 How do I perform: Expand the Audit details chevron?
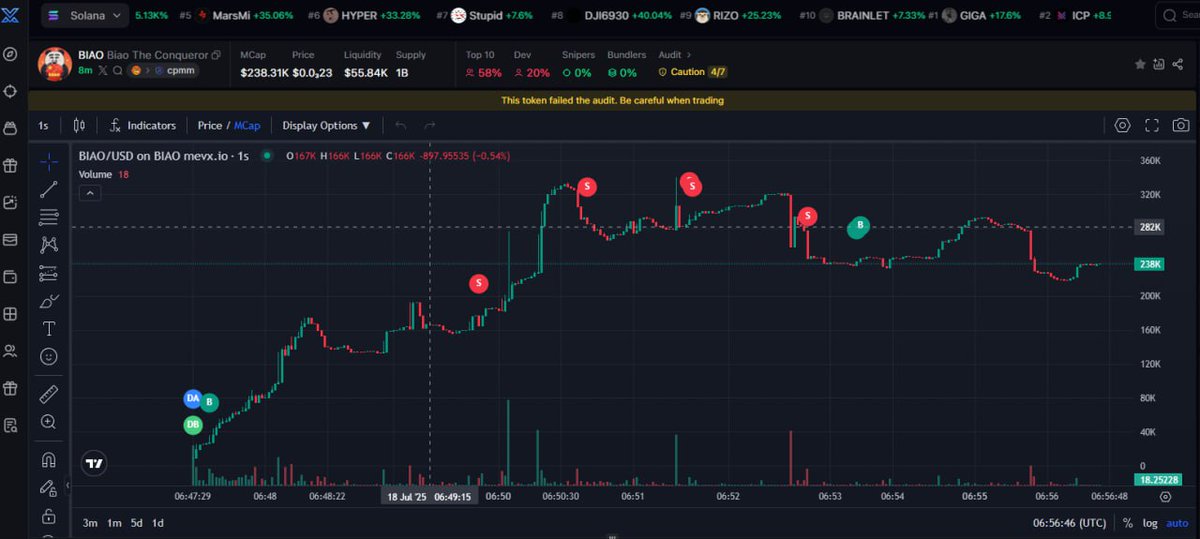point(688,55)
